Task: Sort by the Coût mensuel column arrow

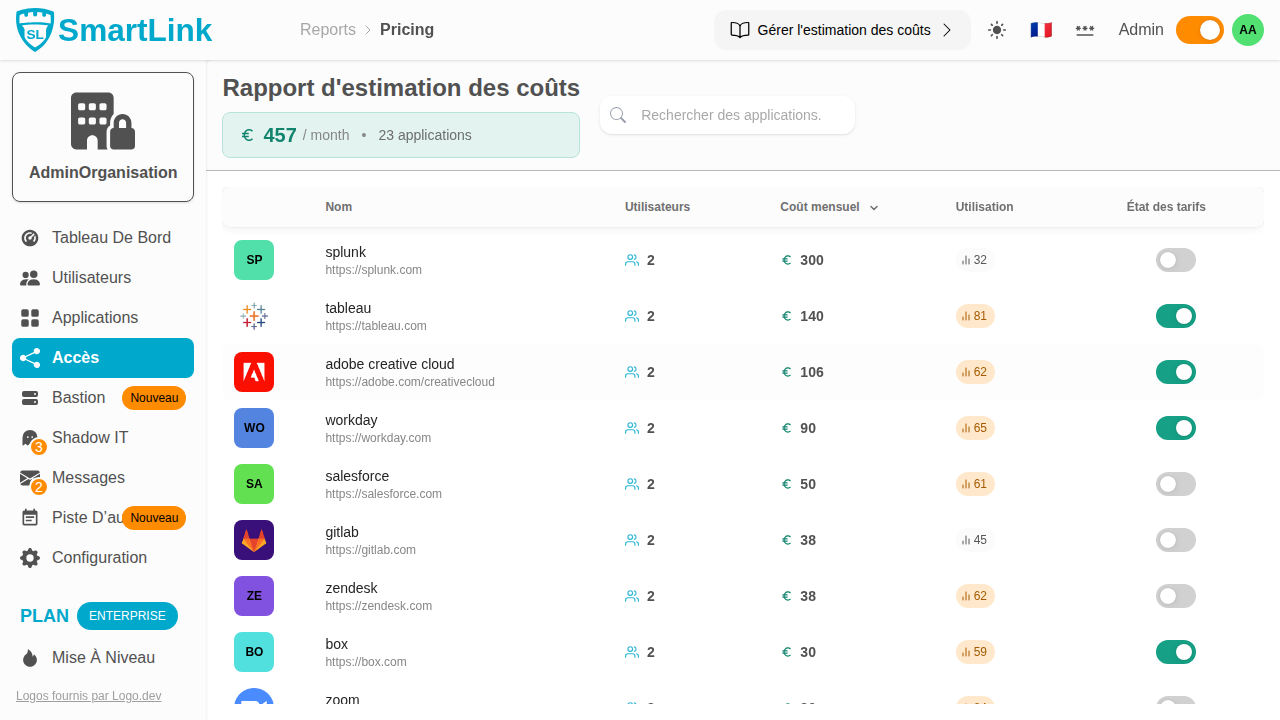Action: (874, 207)
